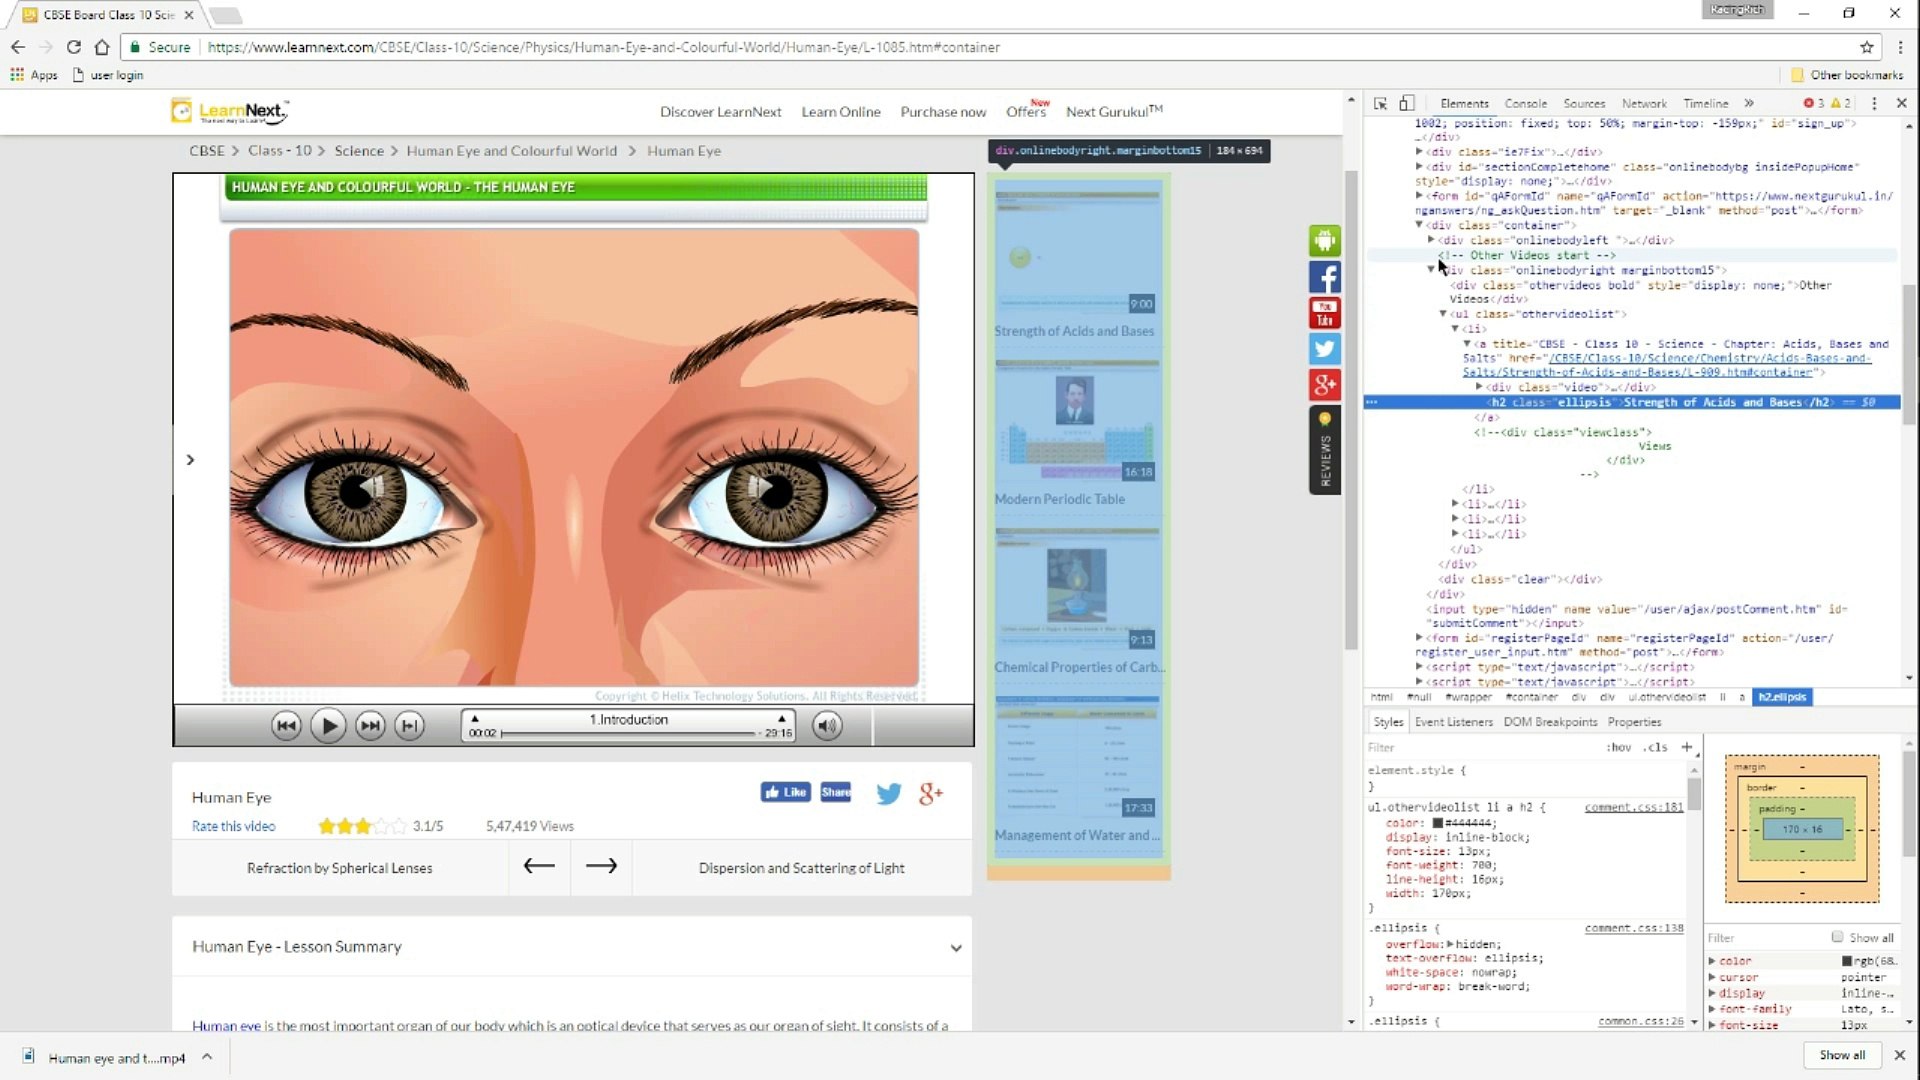Image resolution: width=1920 pixels, height=1080 pixels.
Task: Toggle the .cls class editor button
Action: [x=1657, y=747]
